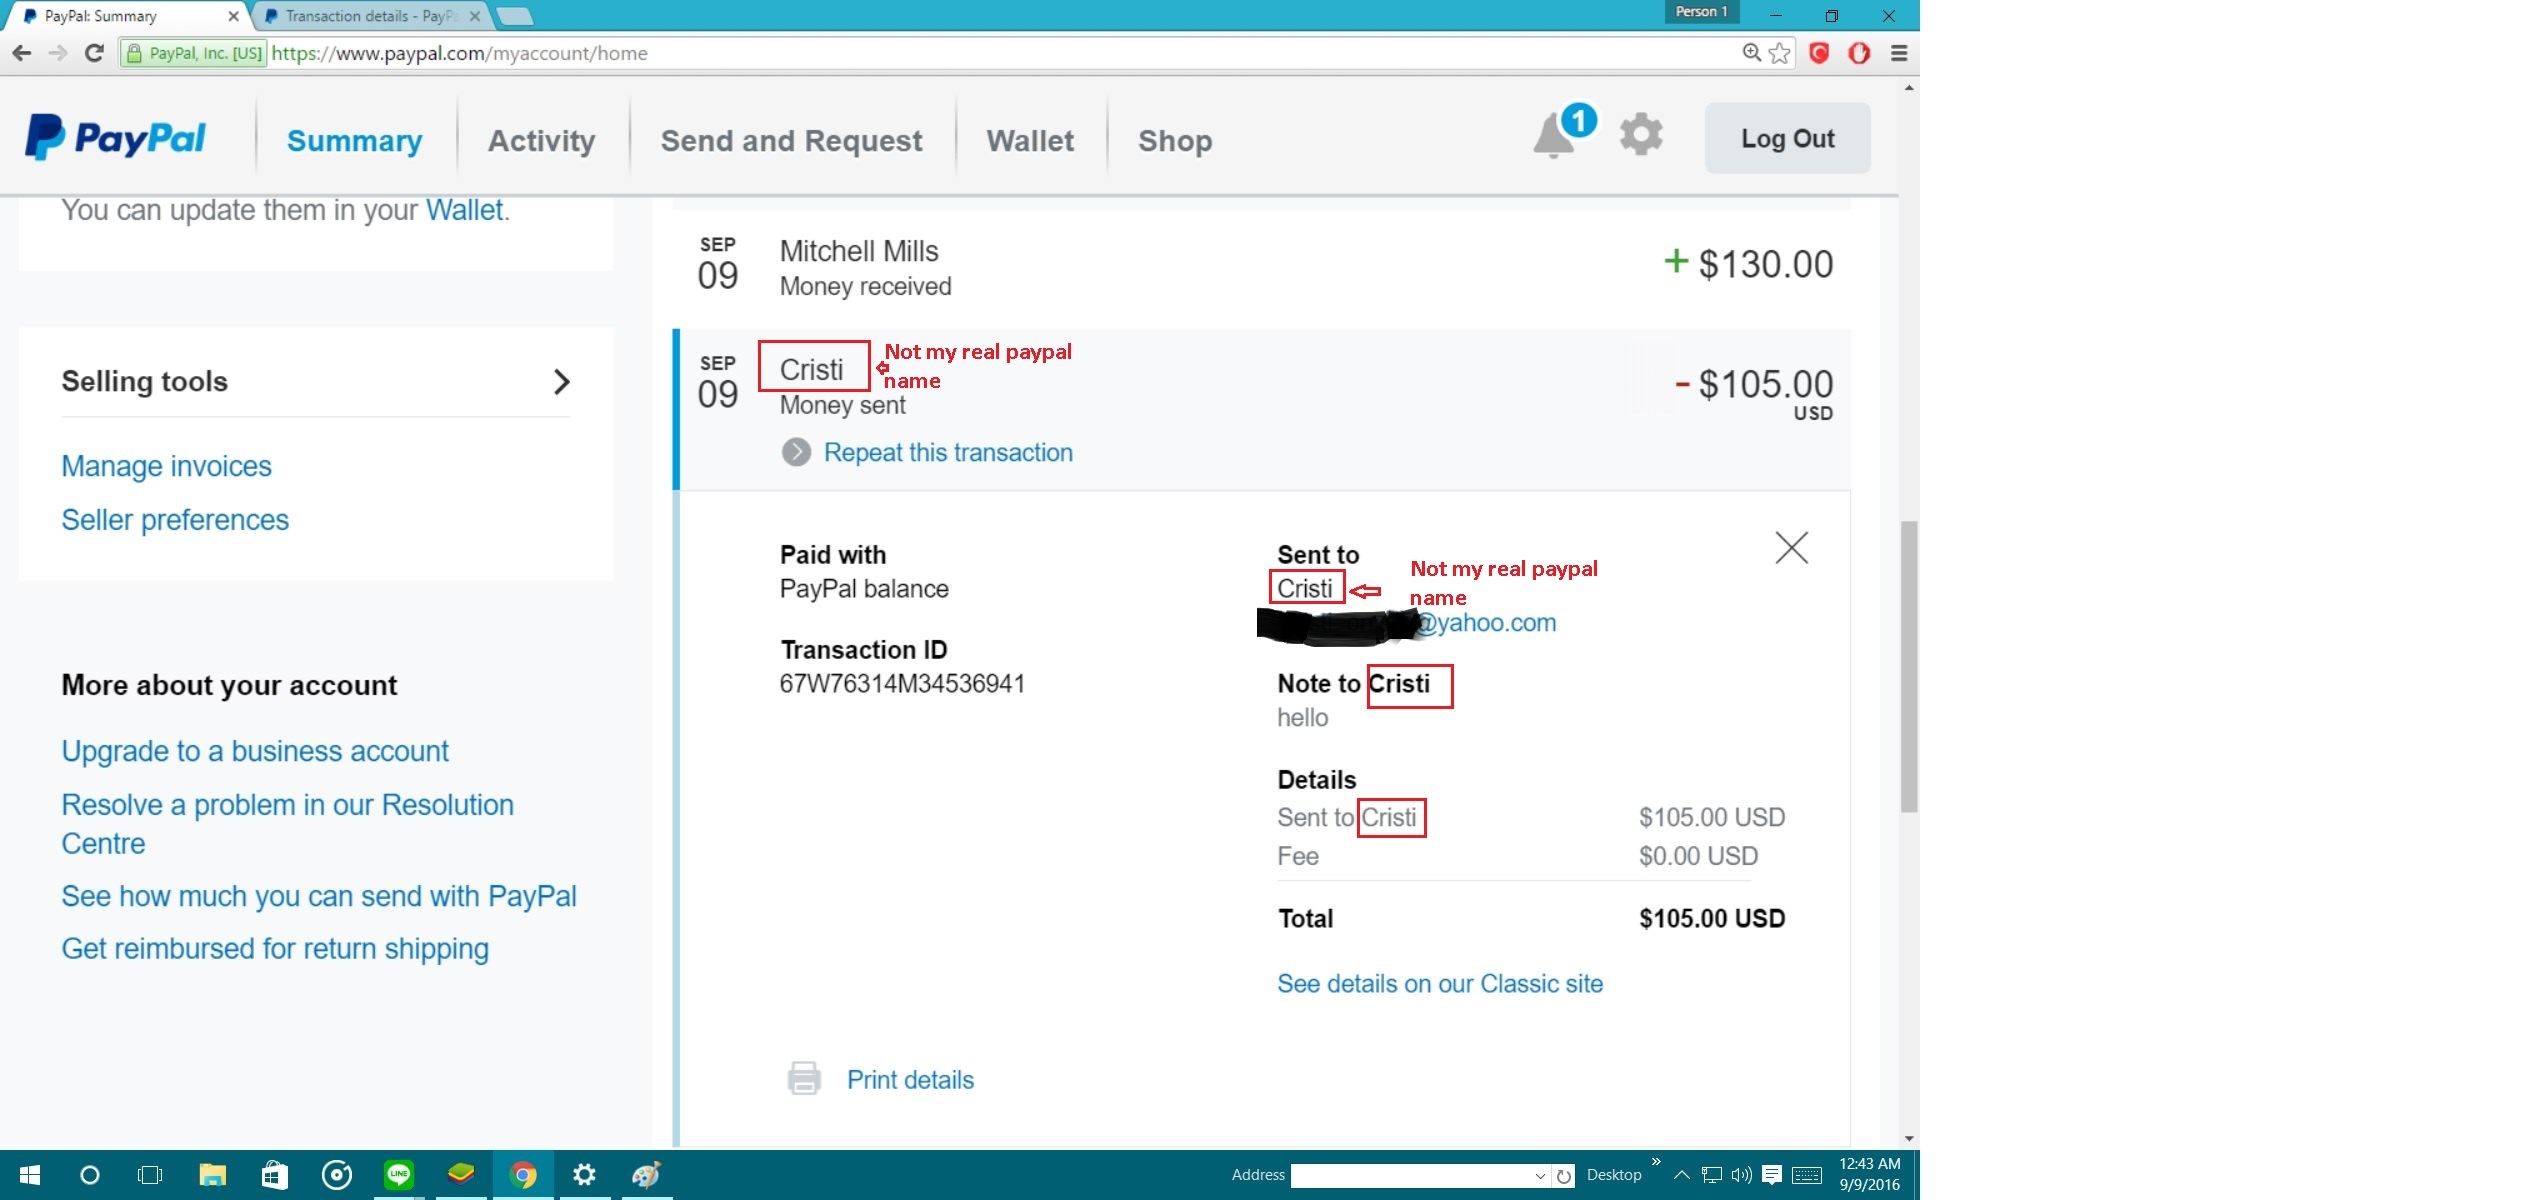This screenshot has width=2524, height=1200.
Task: Reload the page with the refresh icon
Action: (x=94, y=53)
